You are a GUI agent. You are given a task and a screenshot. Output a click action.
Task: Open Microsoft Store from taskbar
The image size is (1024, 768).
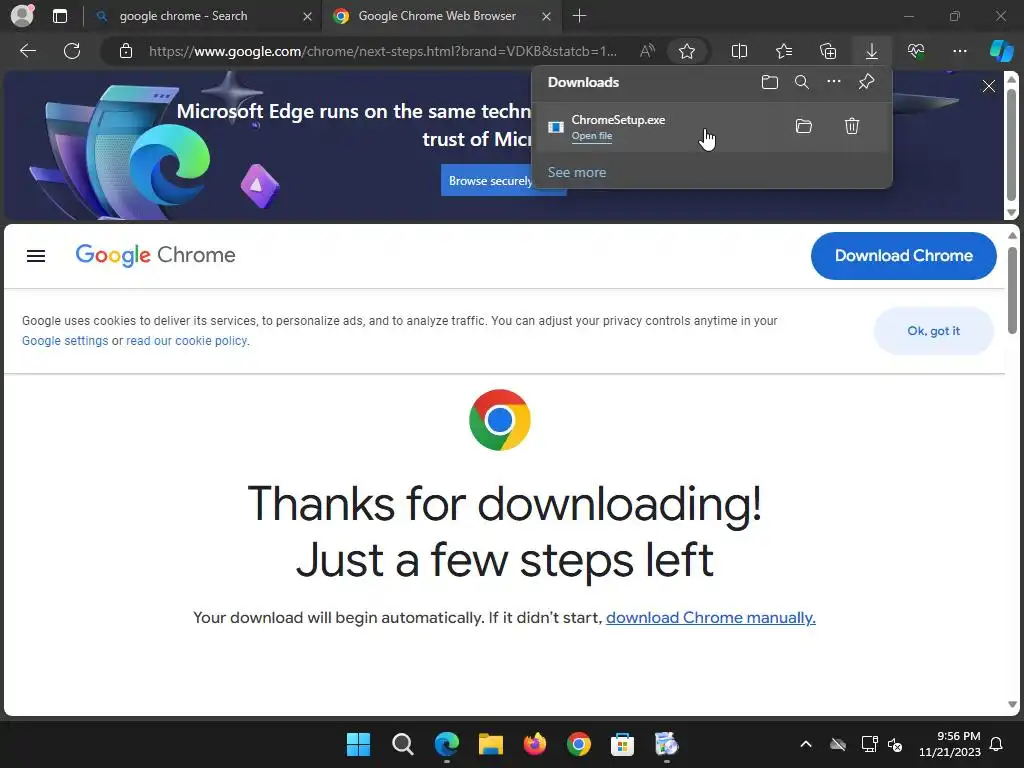point(622,744)
